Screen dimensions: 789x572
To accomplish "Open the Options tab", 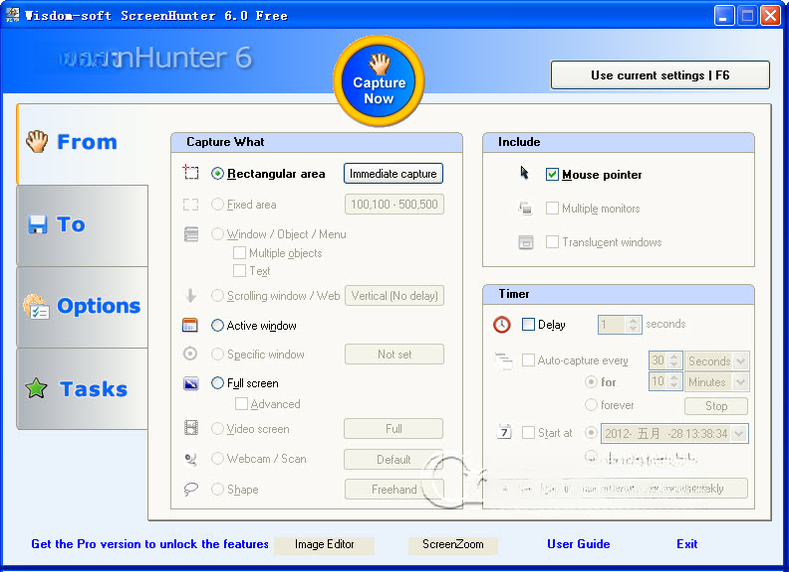I will tap(83, 306).
